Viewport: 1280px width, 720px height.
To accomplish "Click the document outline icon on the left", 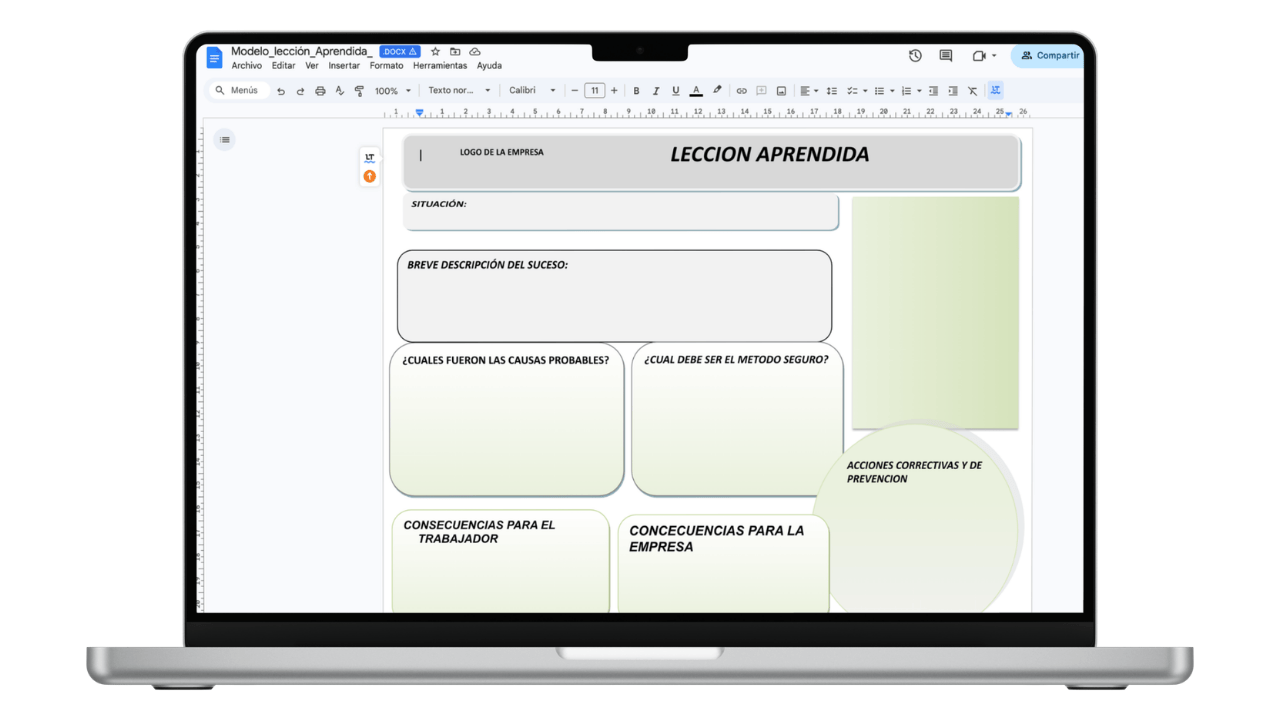I will pos(224,140).
